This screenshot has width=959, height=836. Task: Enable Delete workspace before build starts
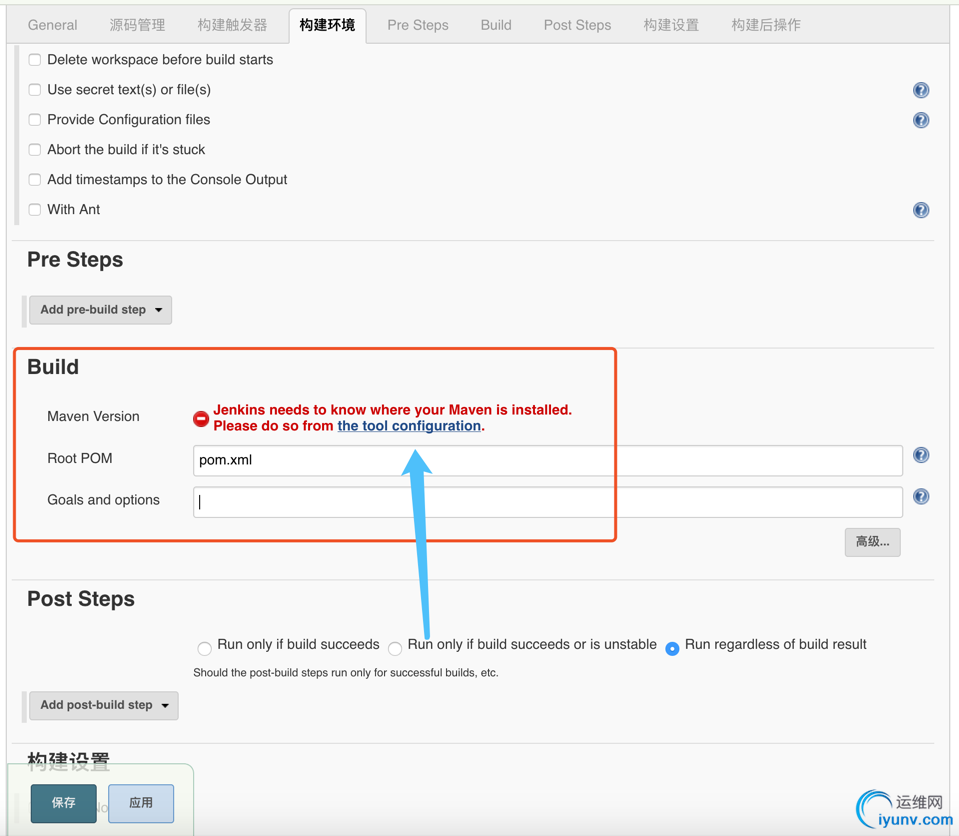click(35, 60)
